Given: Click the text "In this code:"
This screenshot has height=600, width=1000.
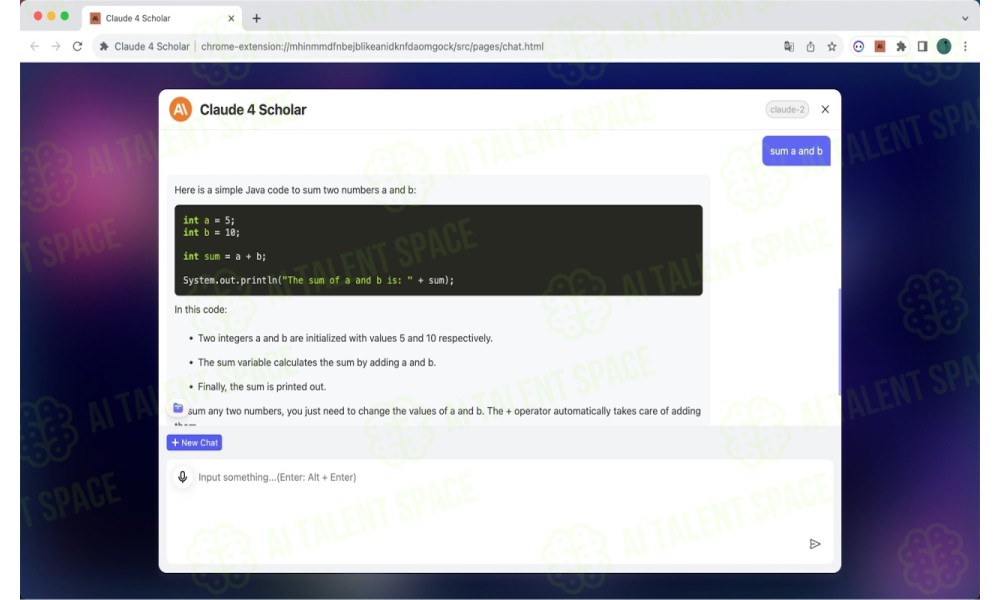Looking at the screenshot, I should (200, 310).
